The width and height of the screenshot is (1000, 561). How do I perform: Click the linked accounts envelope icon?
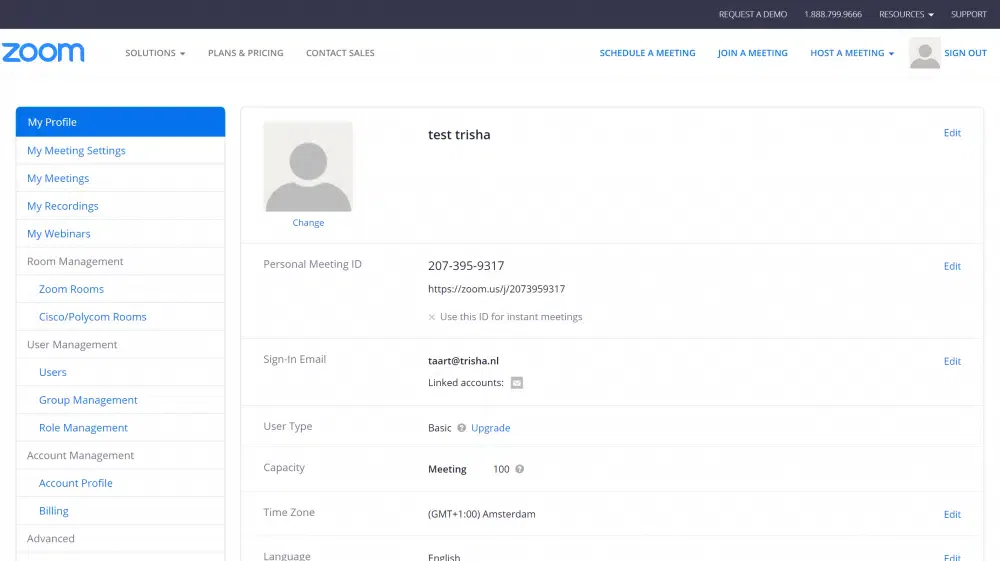coord(517,383)
